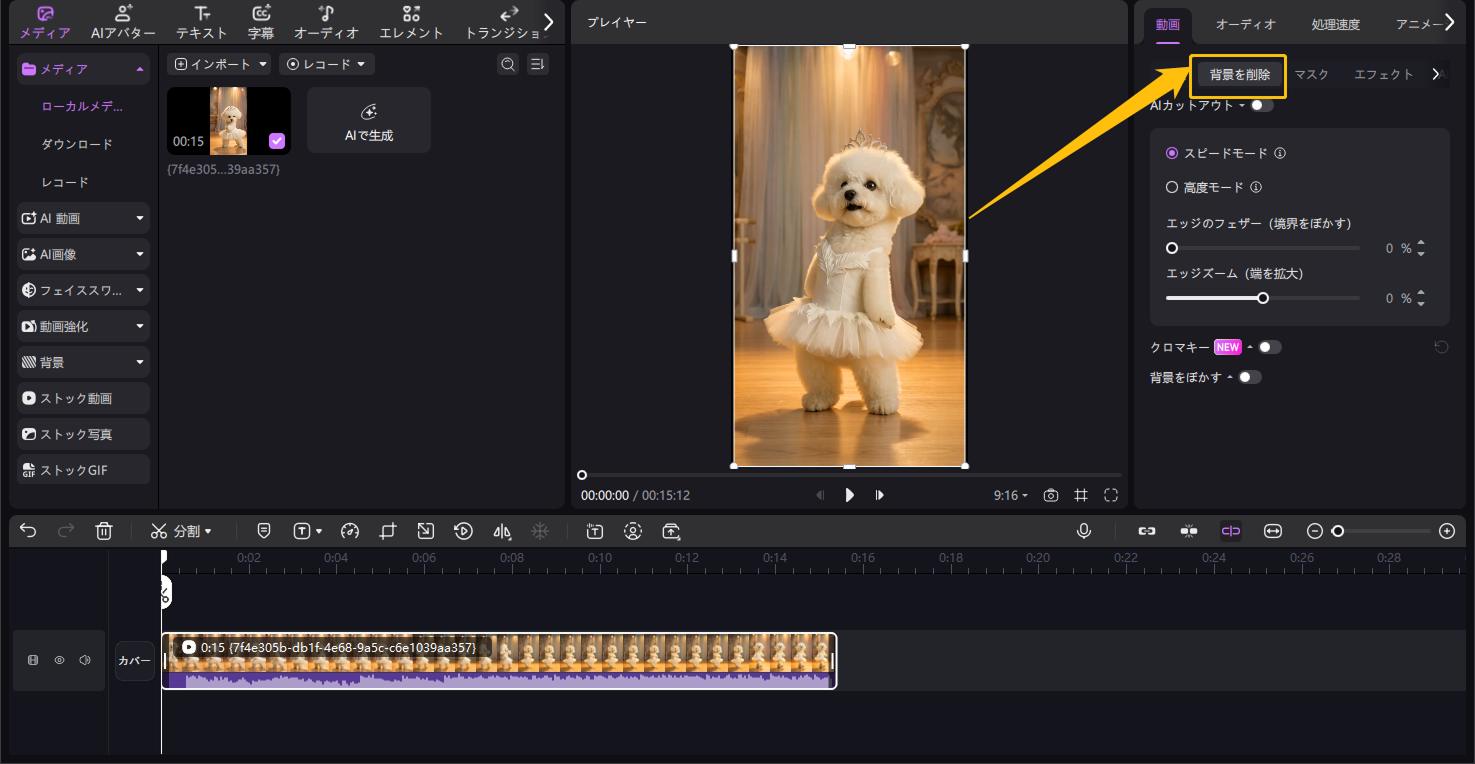Enable the クロマキー toggle
1475x764 pixels.
coord(1271,346)
